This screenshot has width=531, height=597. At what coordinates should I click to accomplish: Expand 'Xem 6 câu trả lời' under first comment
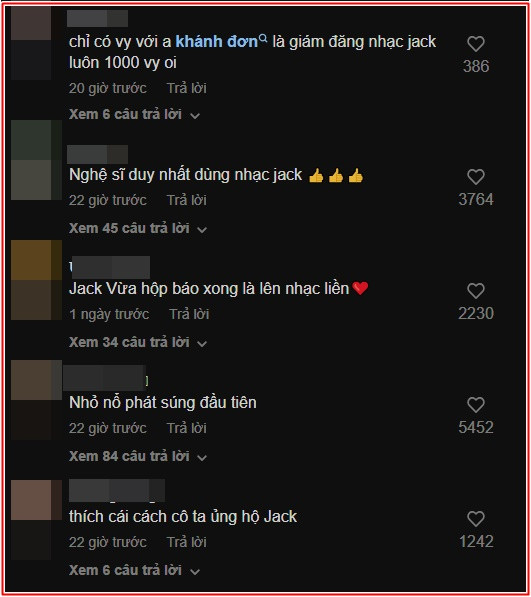pyautogui.click(x=134, y=114)
